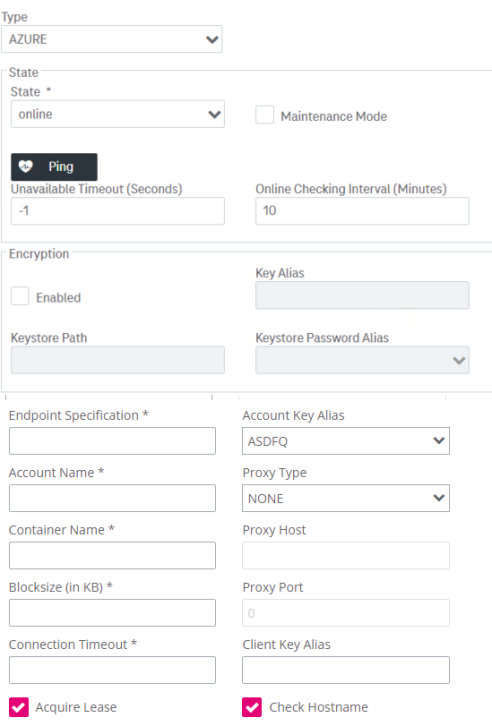Focus the Account Name input
Viewport: 492px width, 726px height.
[112, 498]
